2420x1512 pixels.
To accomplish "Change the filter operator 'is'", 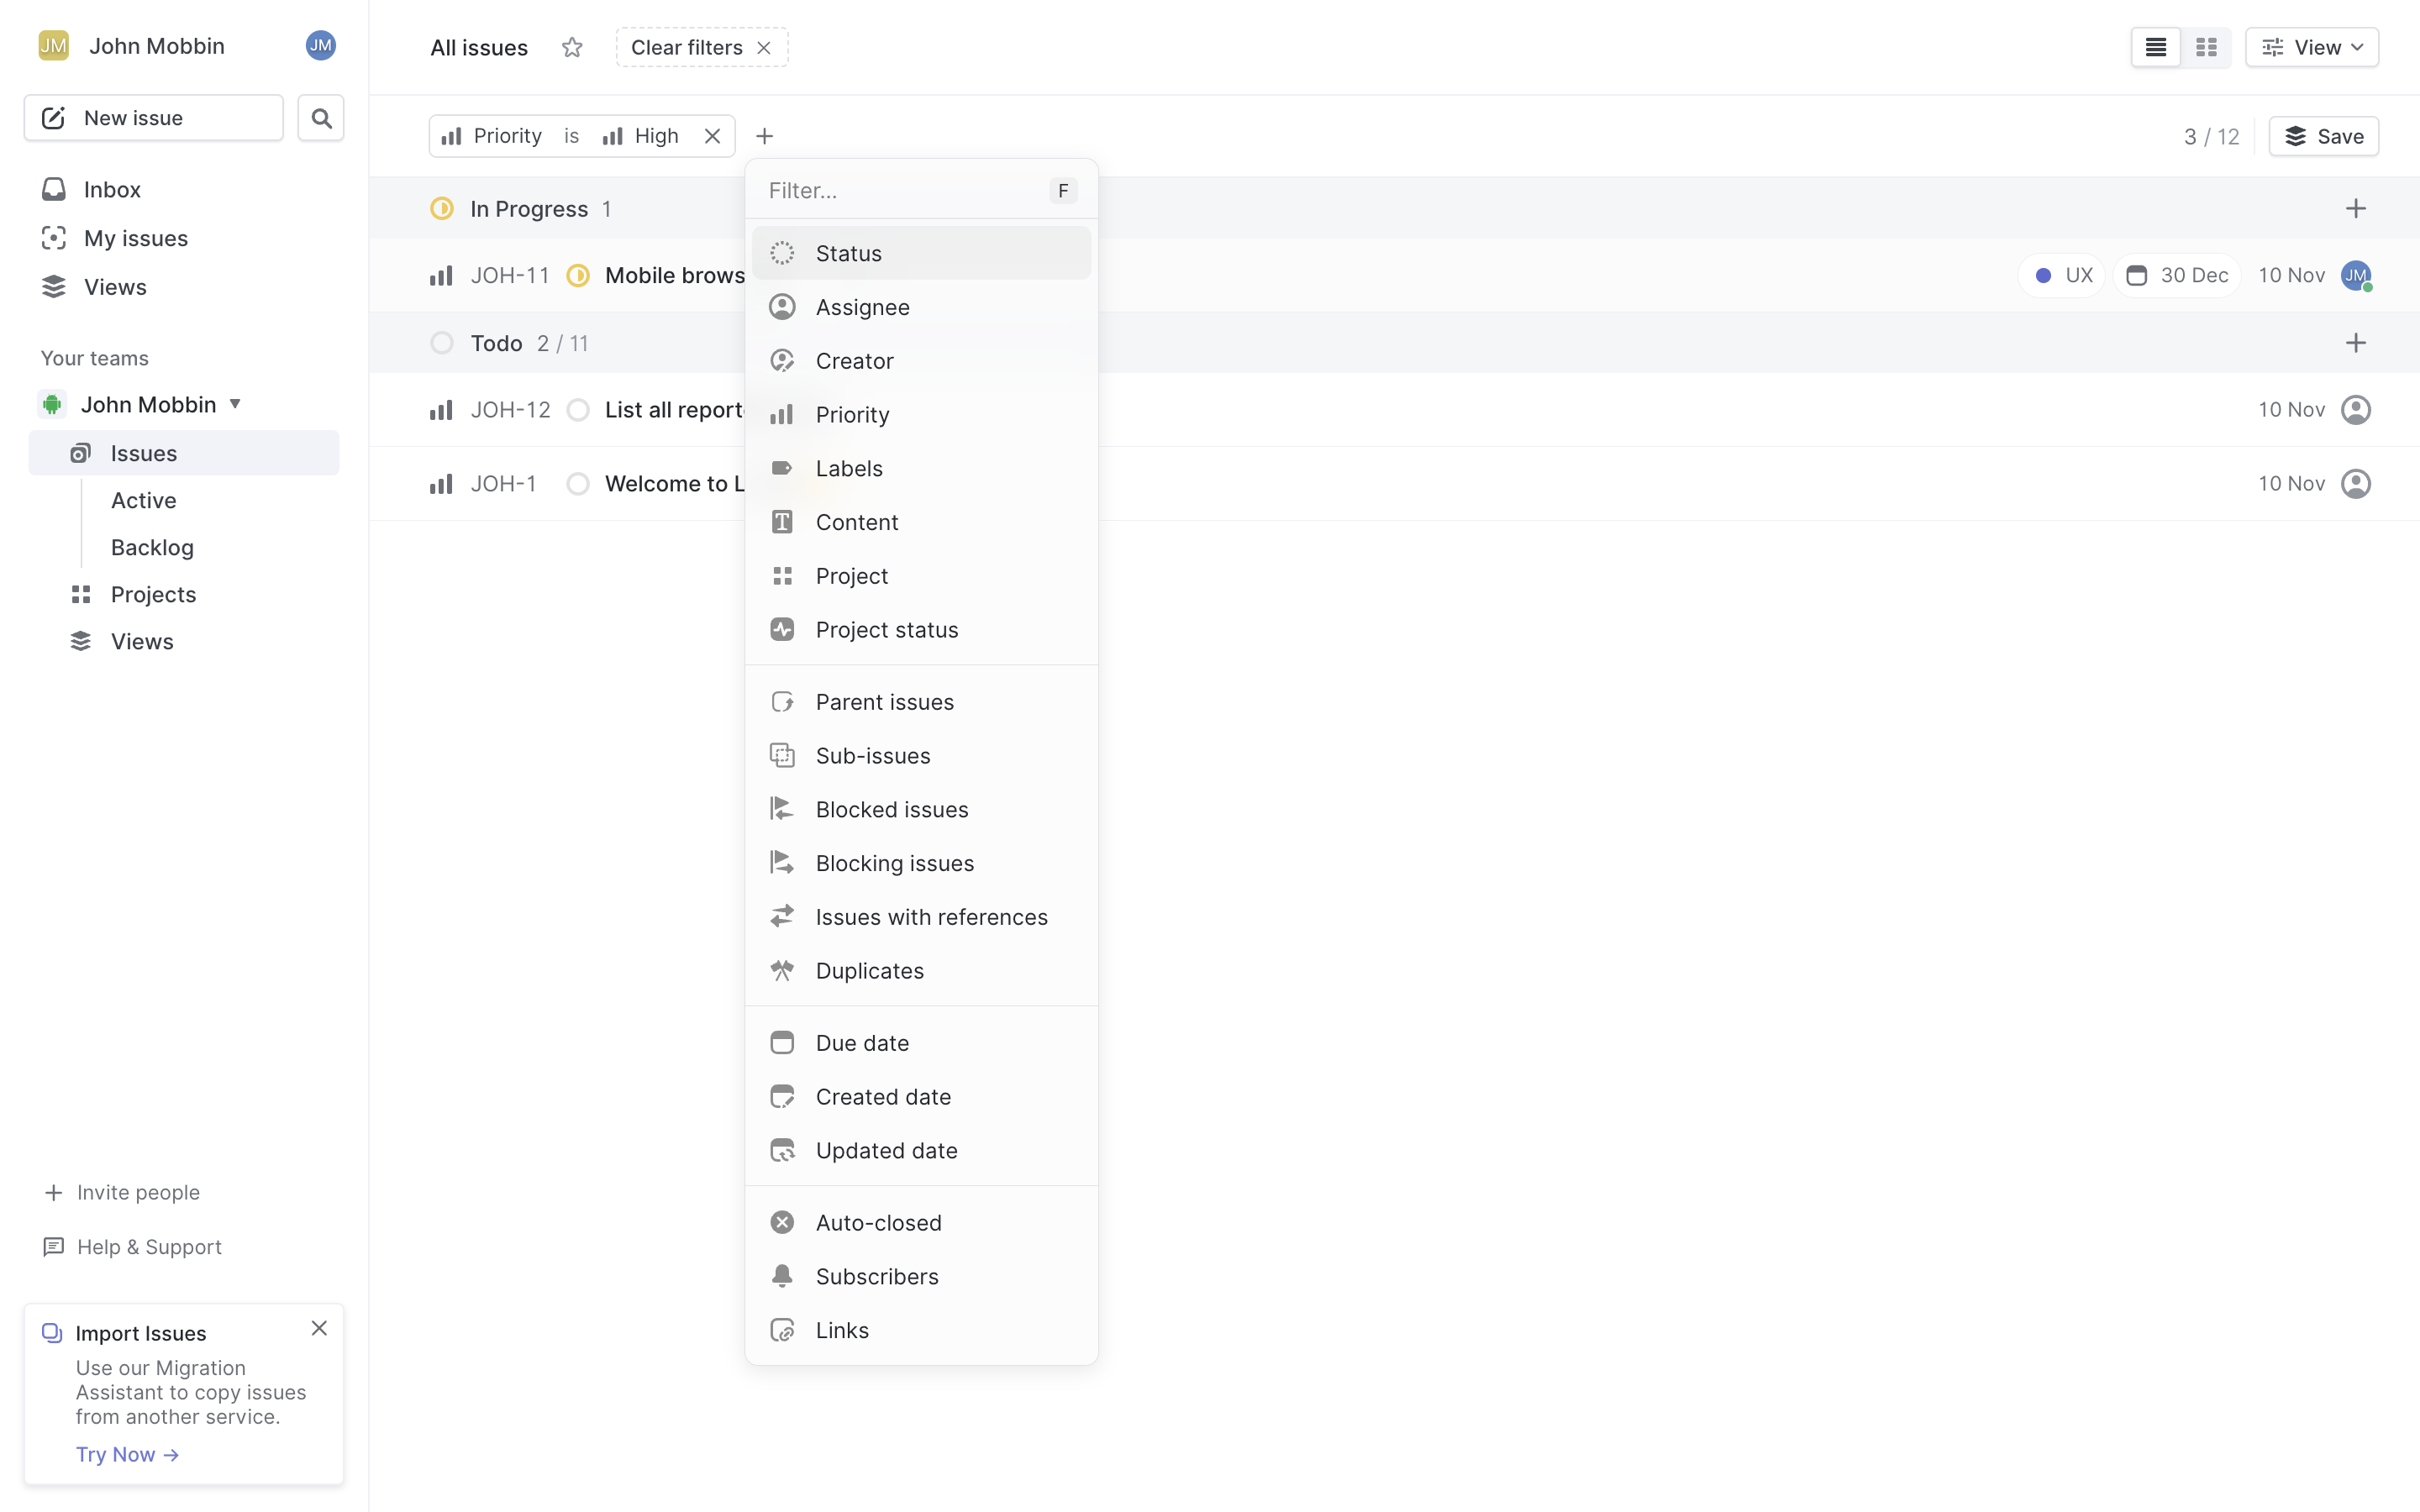I will tap(571, 136).
